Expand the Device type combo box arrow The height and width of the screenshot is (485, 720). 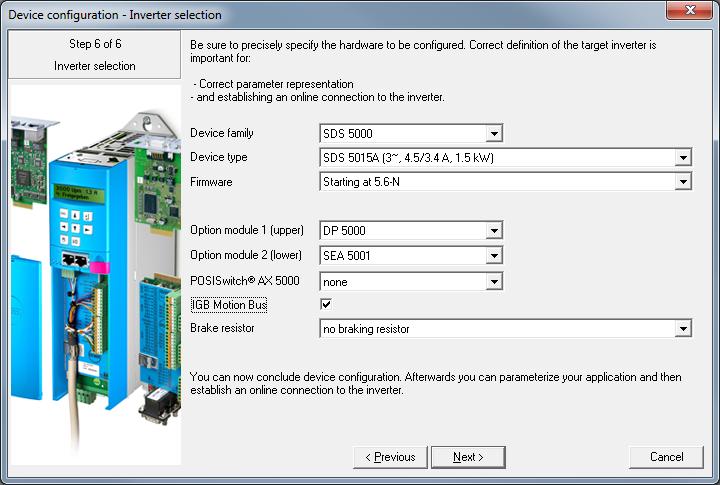683,158
